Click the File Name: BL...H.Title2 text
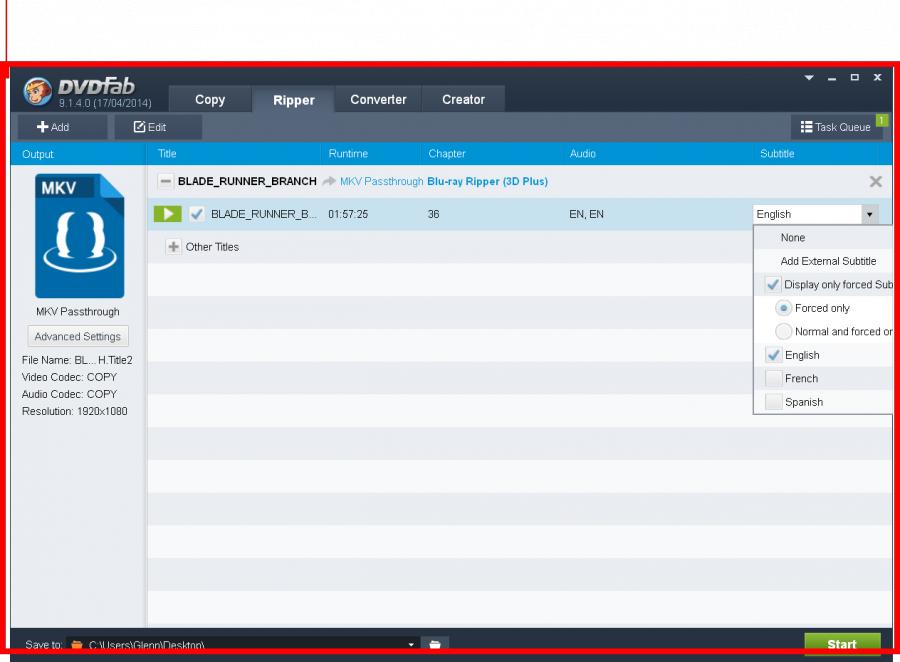 click(x=77, y=360)
